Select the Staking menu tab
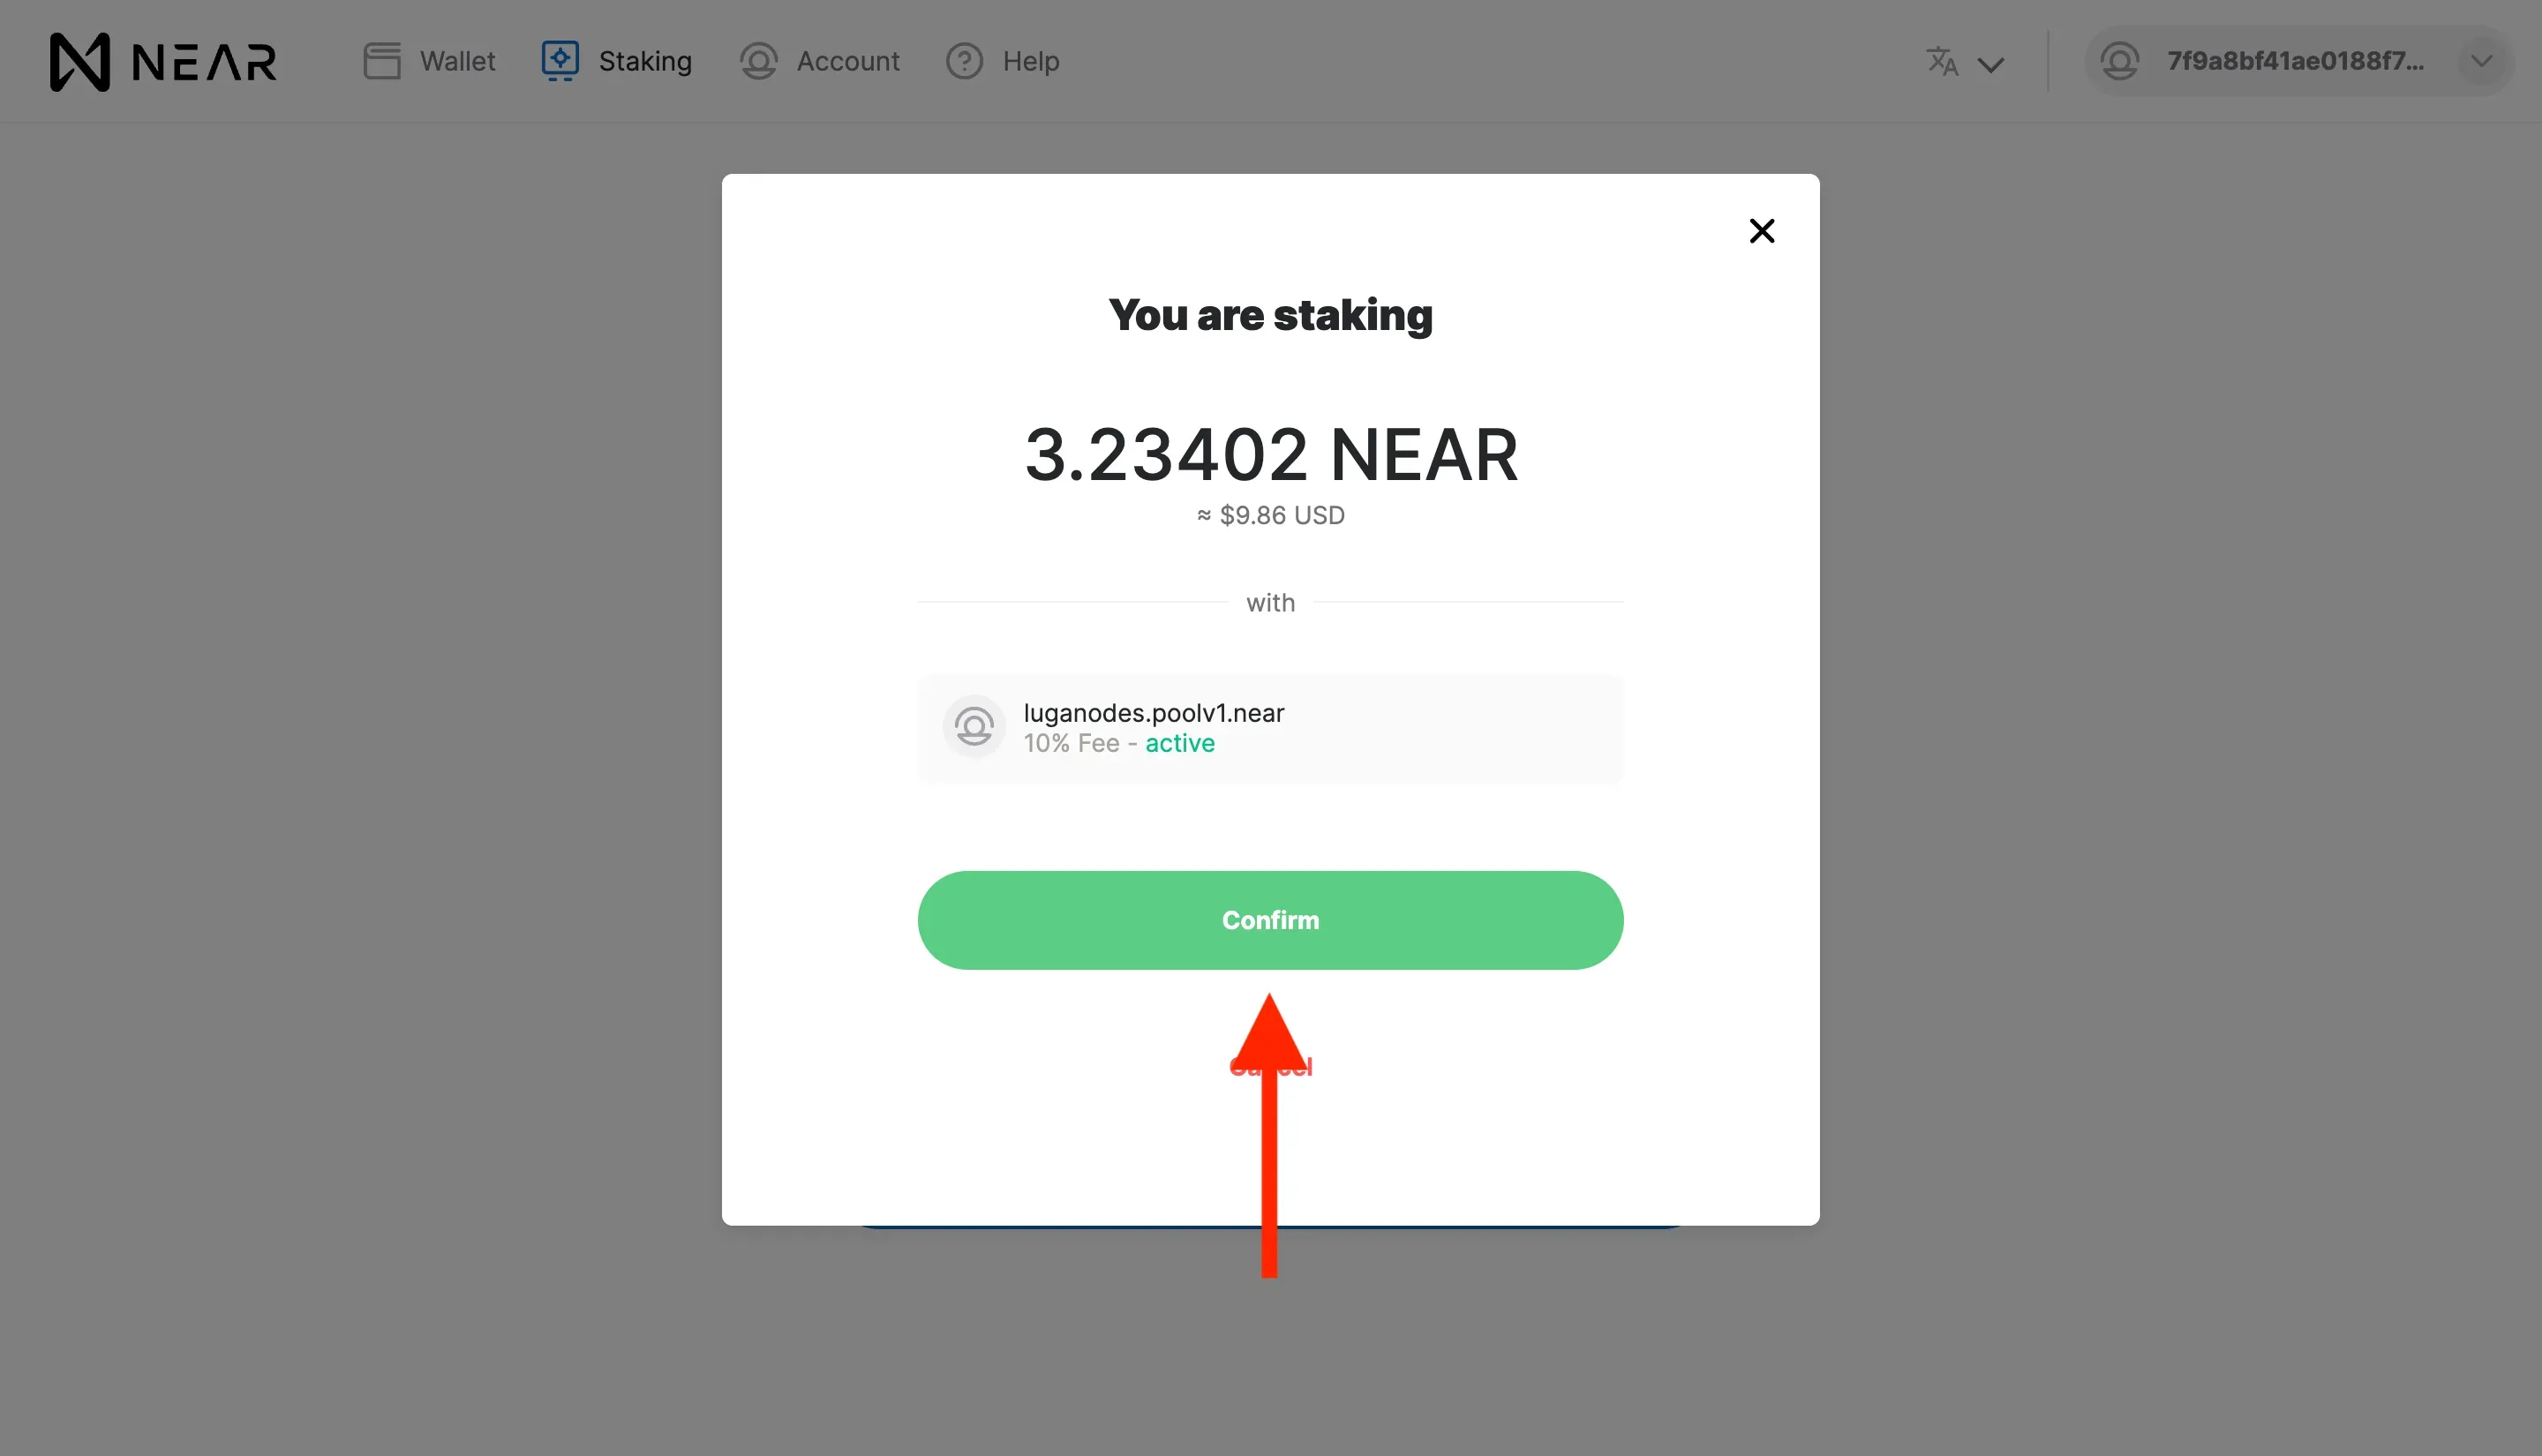The width and height of the screenshot is (2542, 1456). point(618,59)
